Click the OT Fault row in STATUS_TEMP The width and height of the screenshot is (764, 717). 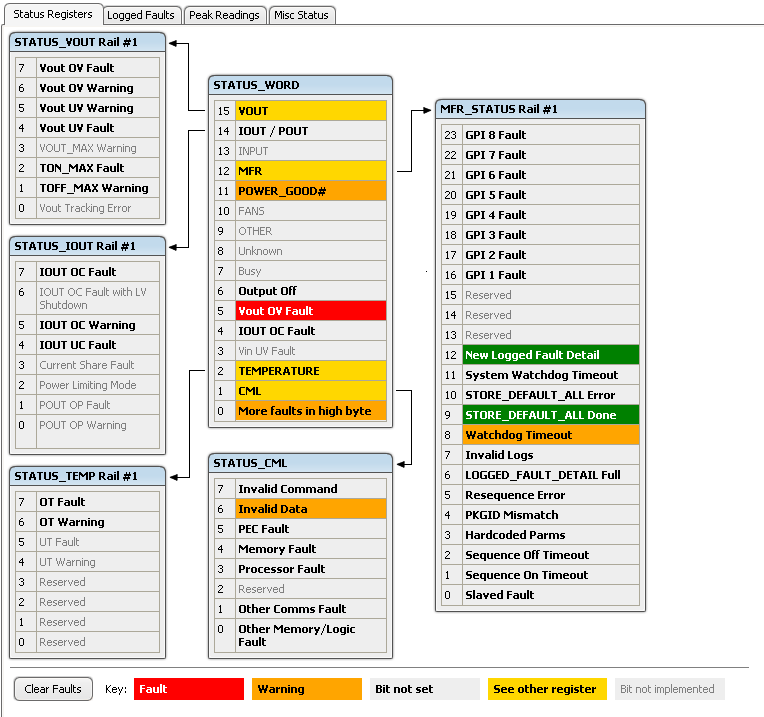(97, 502)
